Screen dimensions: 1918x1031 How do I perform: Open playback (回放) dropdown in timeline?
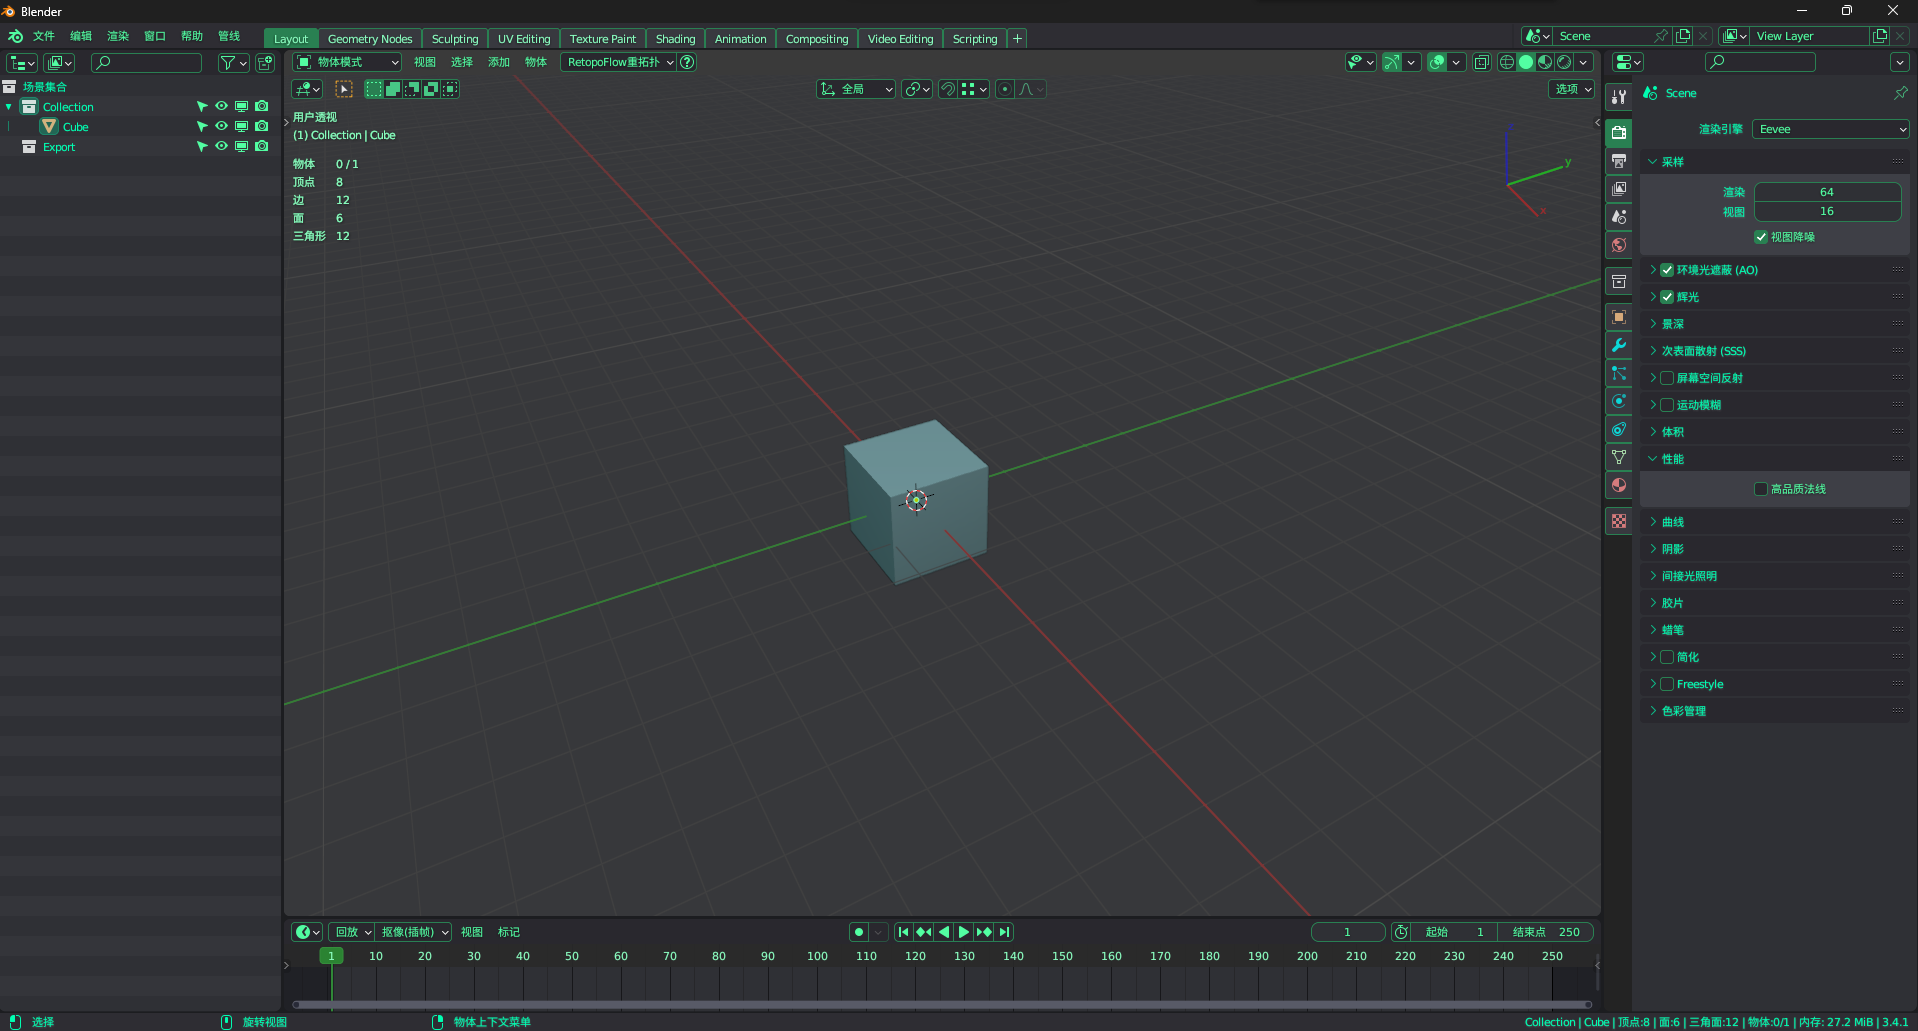click(x=353, y=932)
